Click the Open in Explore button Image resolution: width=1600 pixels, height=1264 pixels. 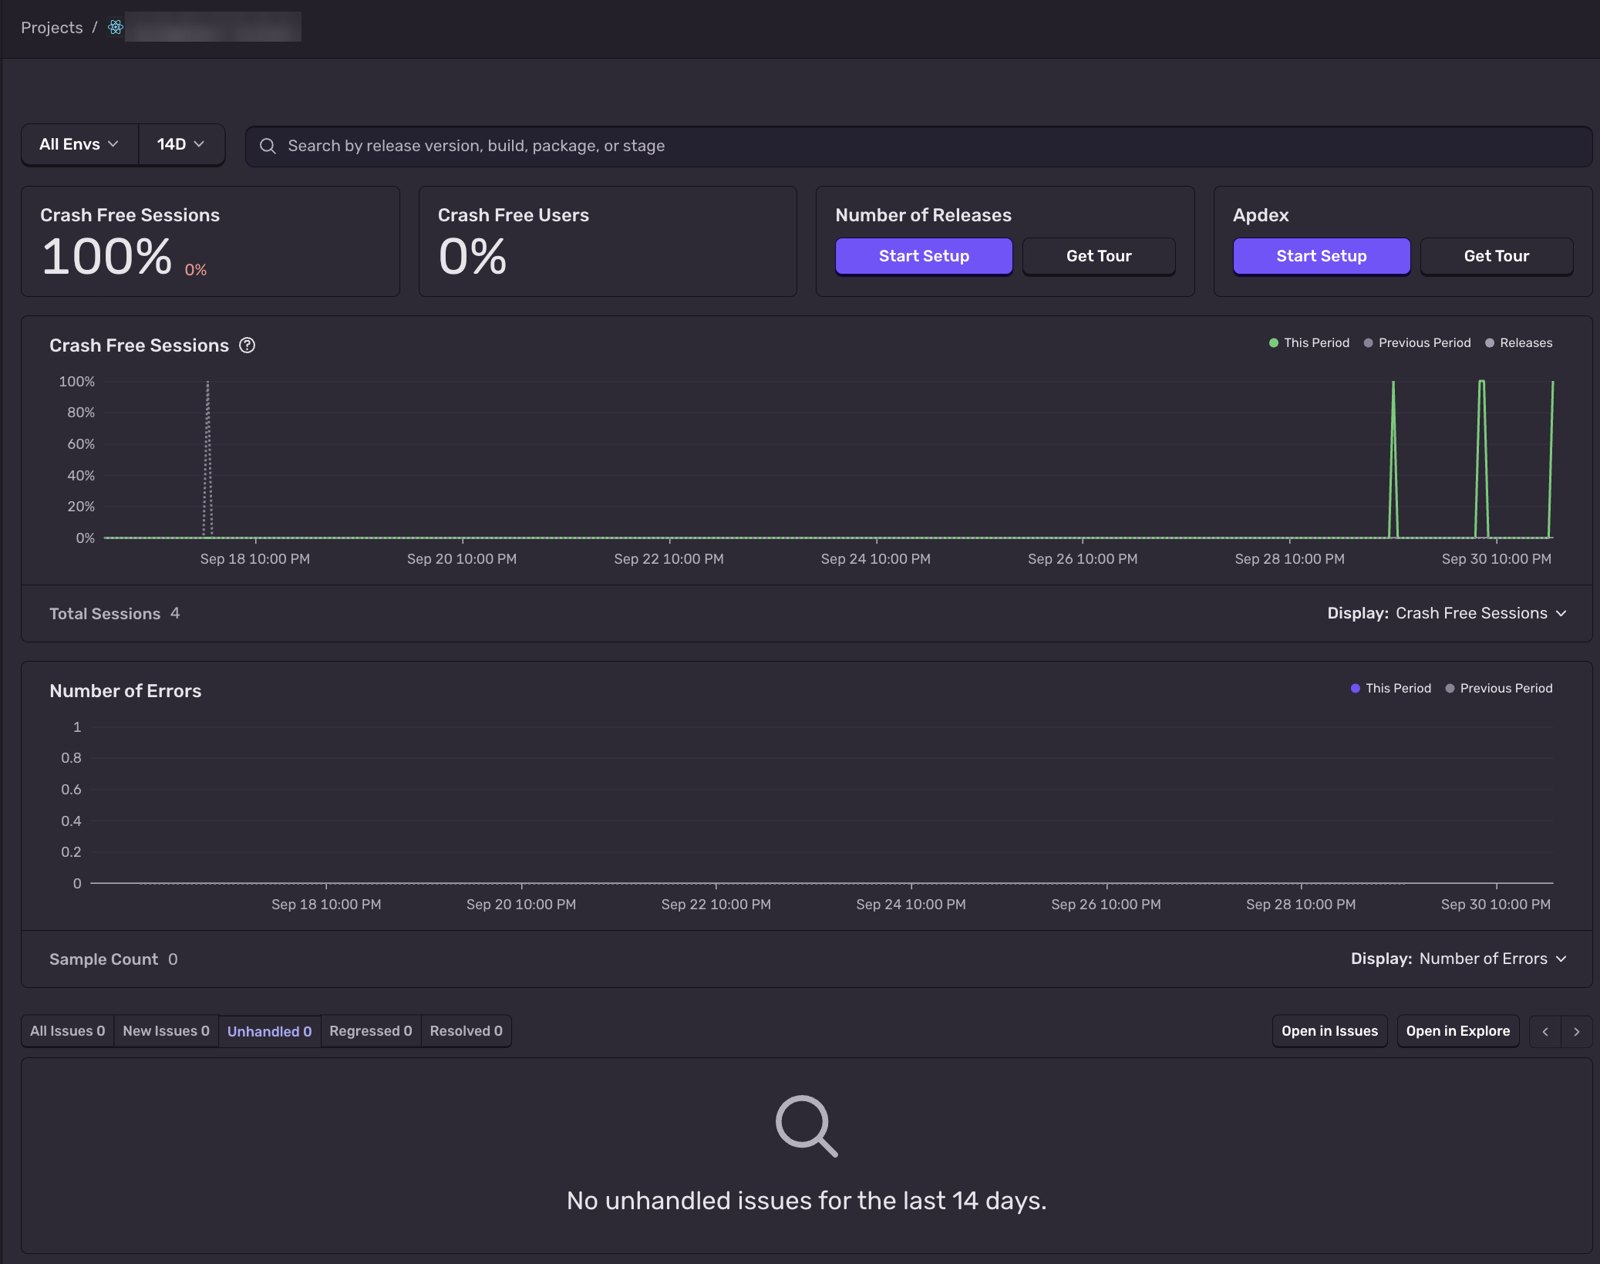[x=1458, y=1031]
